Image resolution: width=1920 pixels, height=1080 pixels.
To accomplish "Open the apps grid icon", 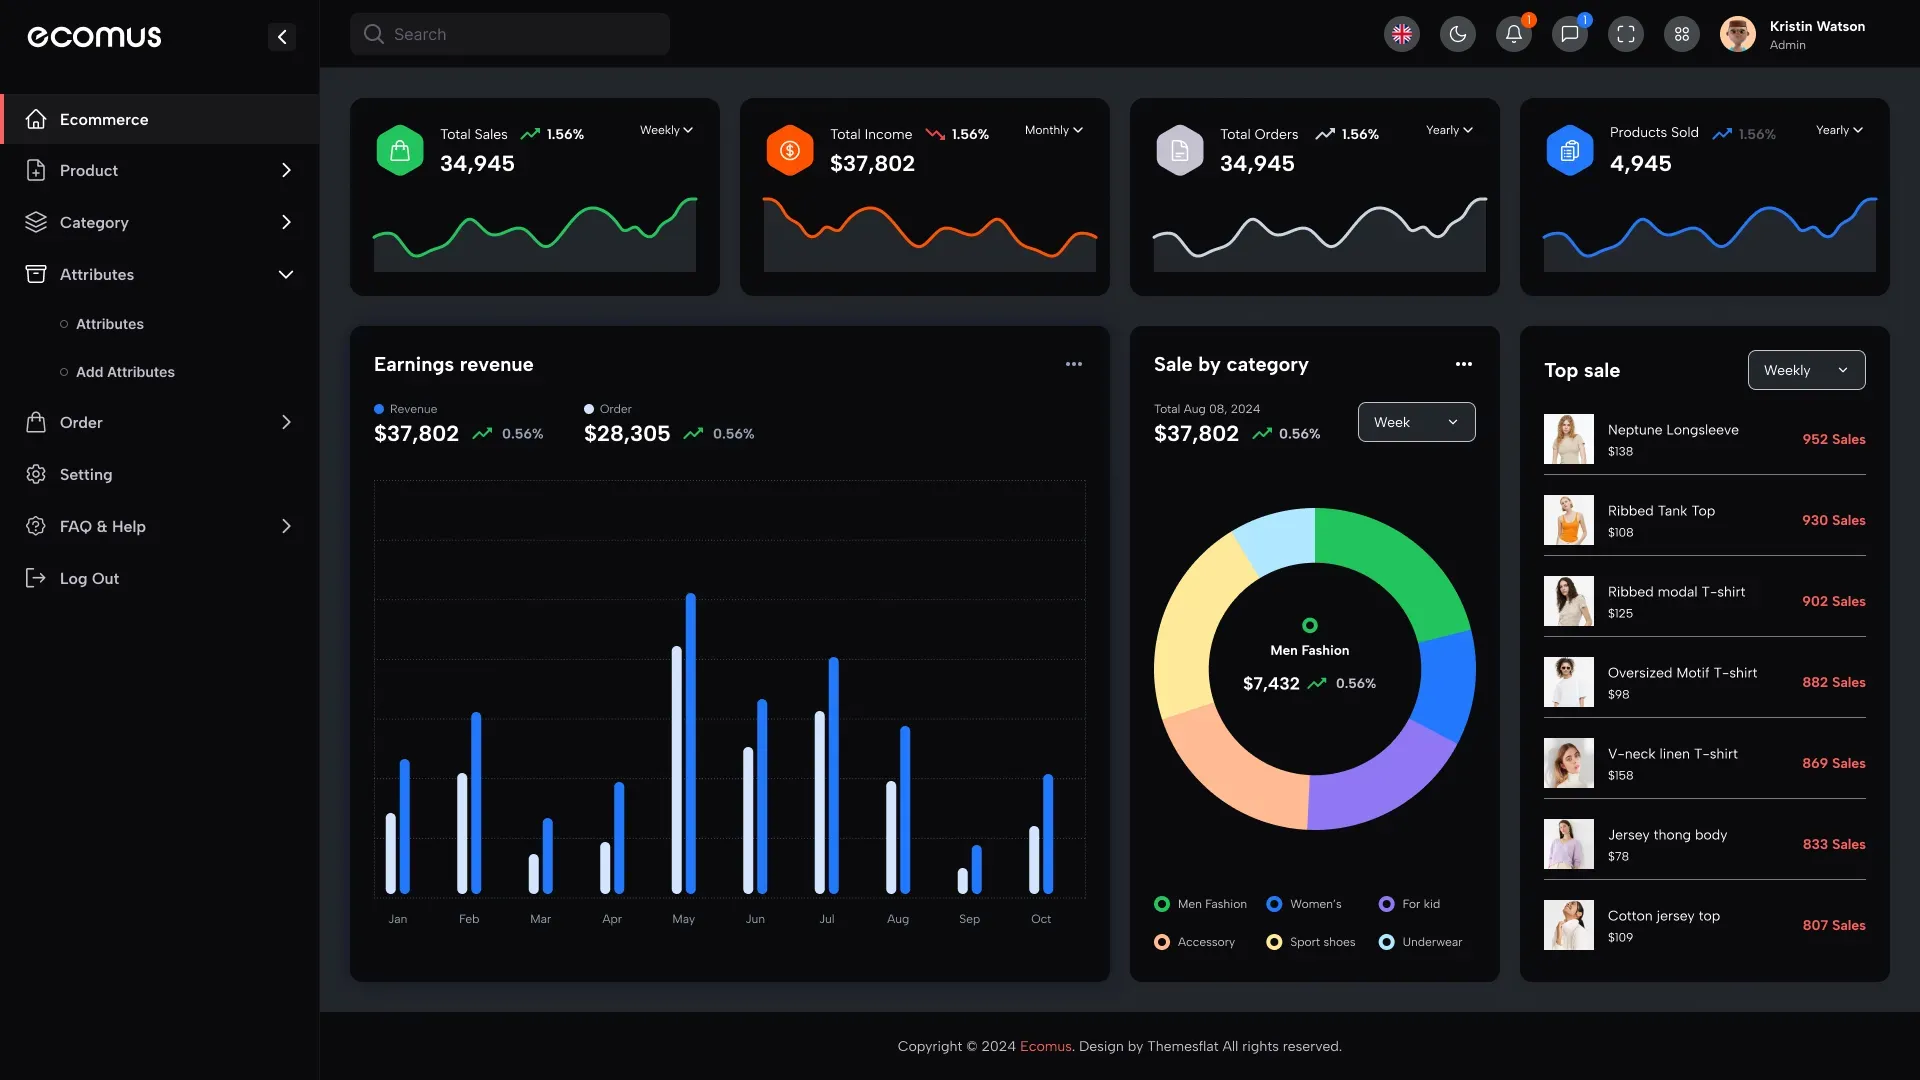I will (1681, 33).
